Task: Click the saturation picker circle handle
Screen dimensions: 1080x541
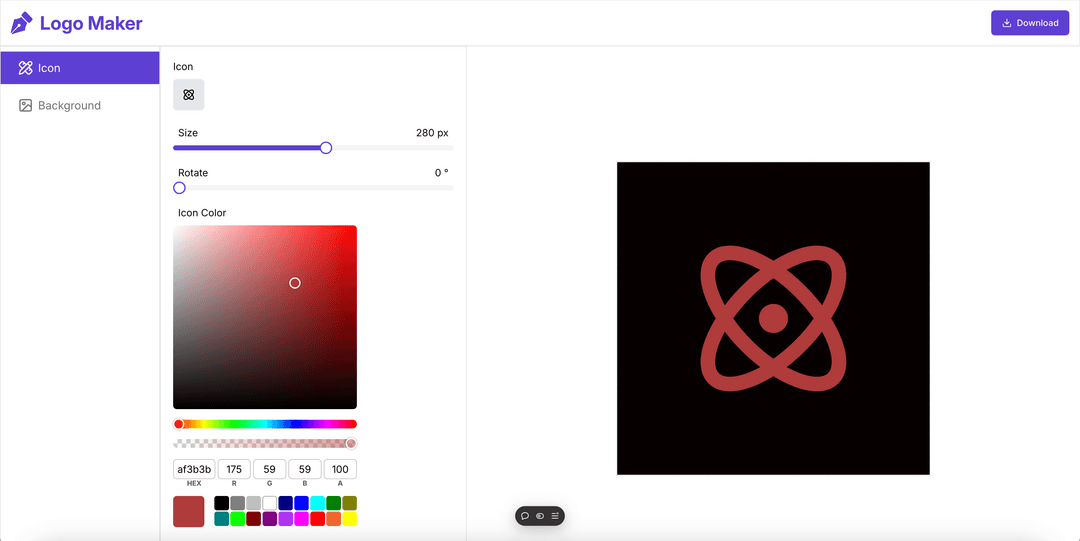Action: (x=295, y=283)
